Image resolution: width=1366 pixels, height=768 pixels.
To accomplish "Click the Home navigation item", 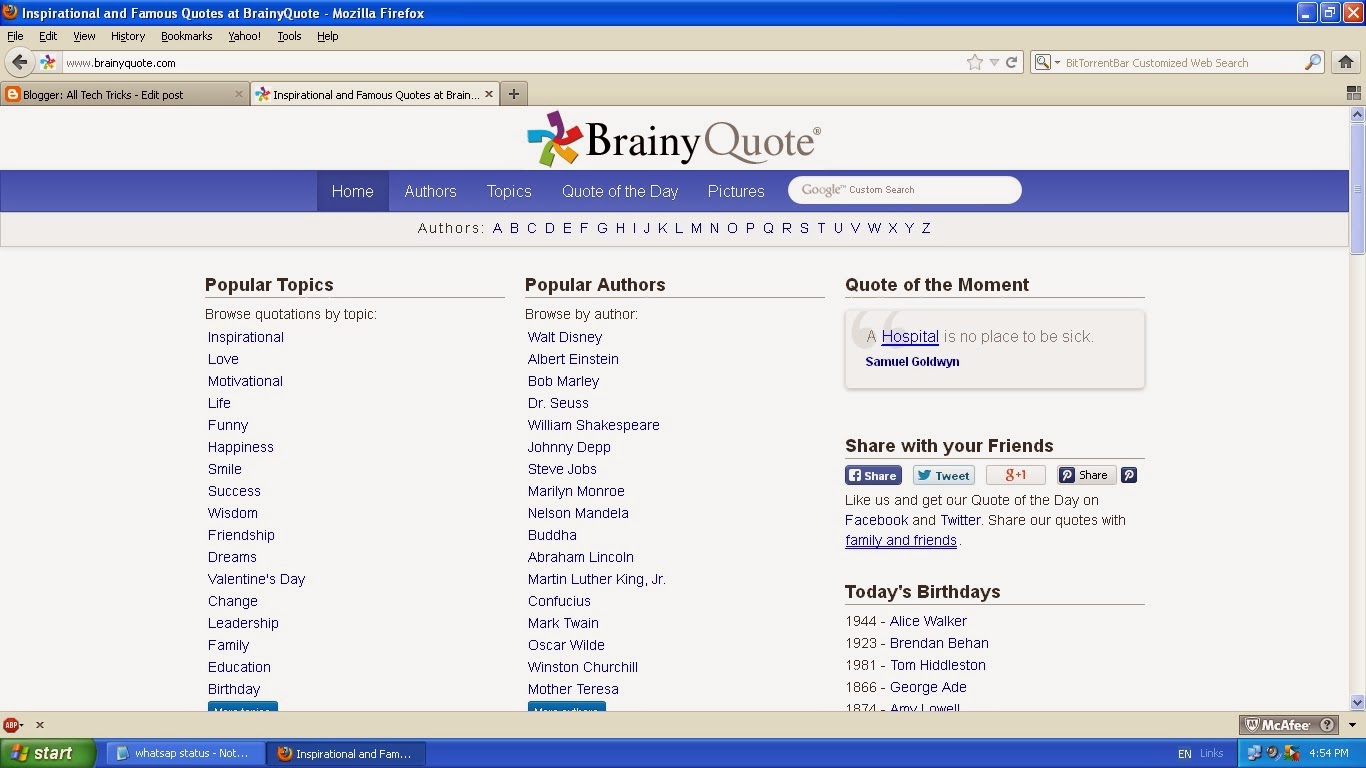I will pos(352,191).
